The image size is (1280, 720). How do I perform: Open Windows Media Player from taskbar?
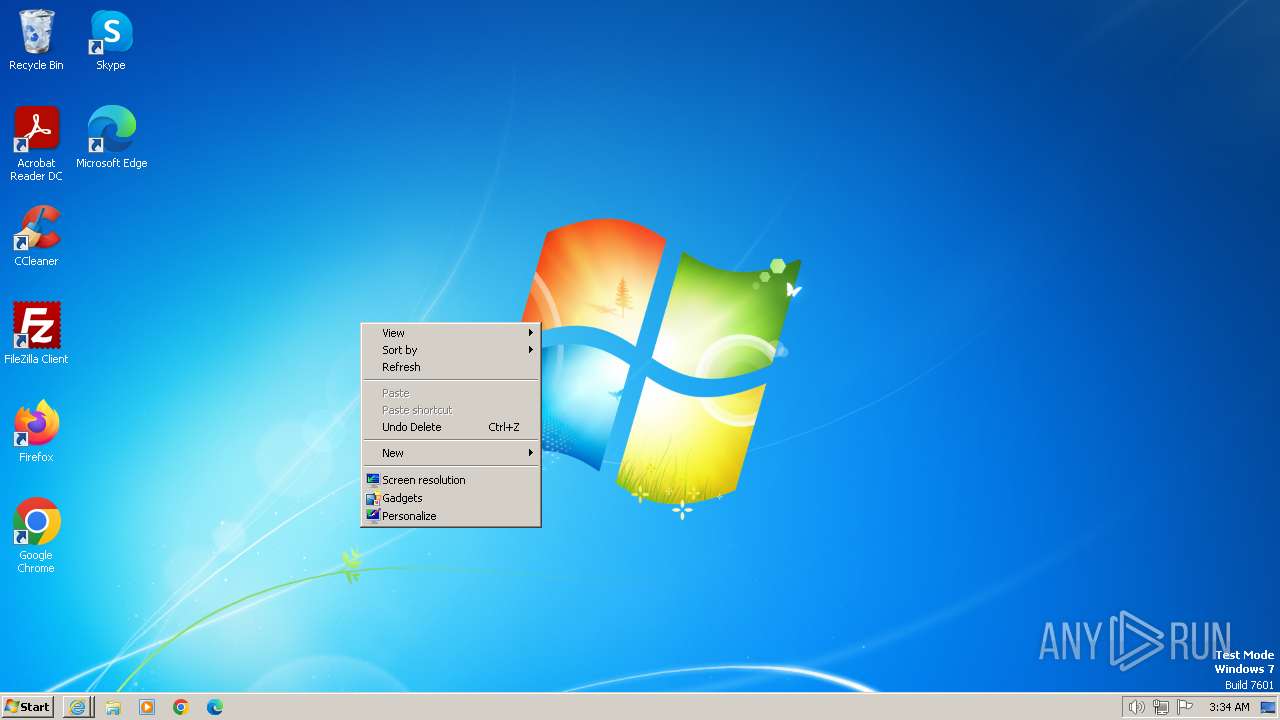tap(147, 707)
